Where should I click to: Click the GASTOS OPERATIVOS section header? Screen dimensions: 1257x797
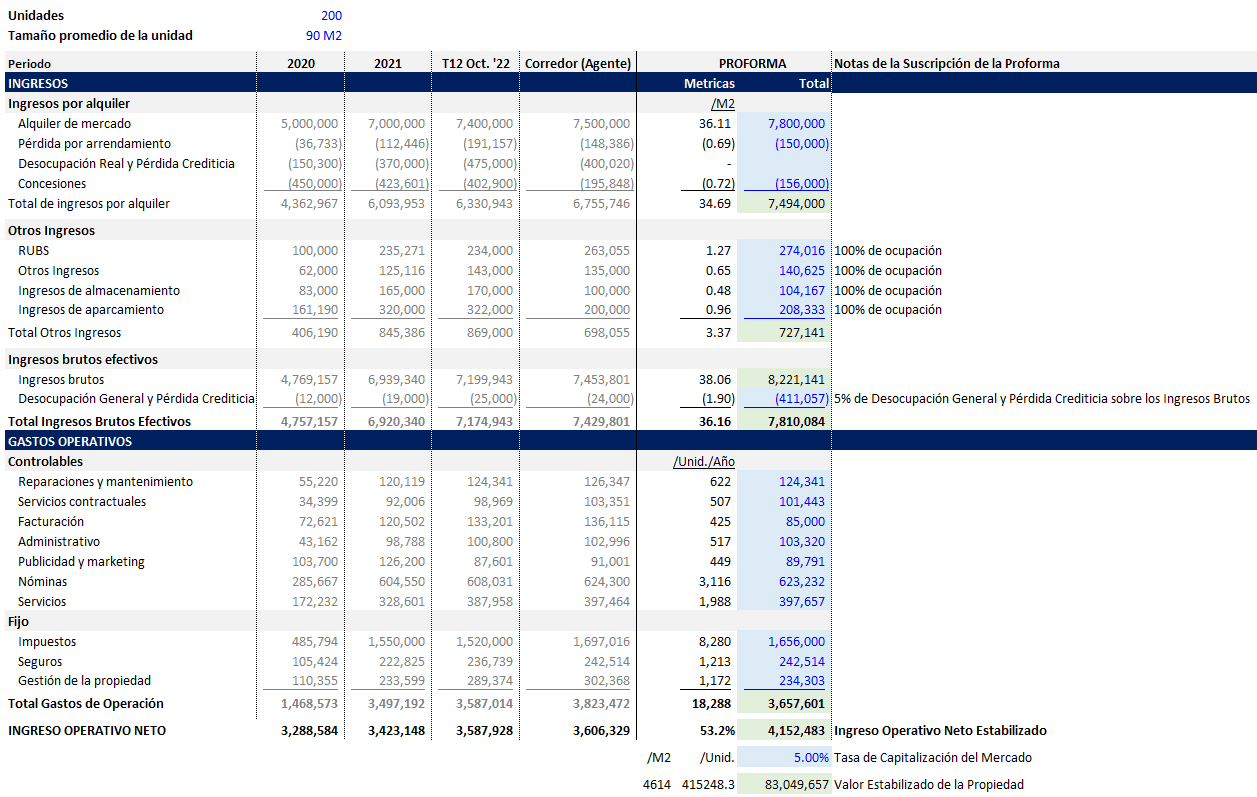[70, 442]
